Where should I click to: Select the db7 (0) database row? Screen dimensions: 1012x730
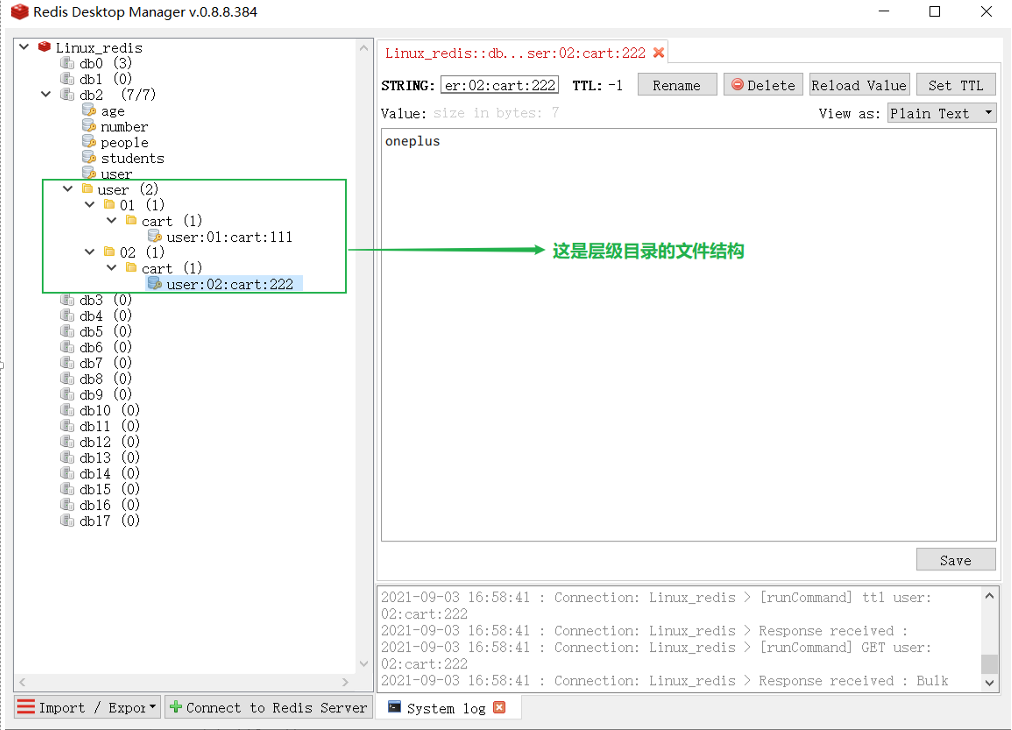tap(96, 363)
